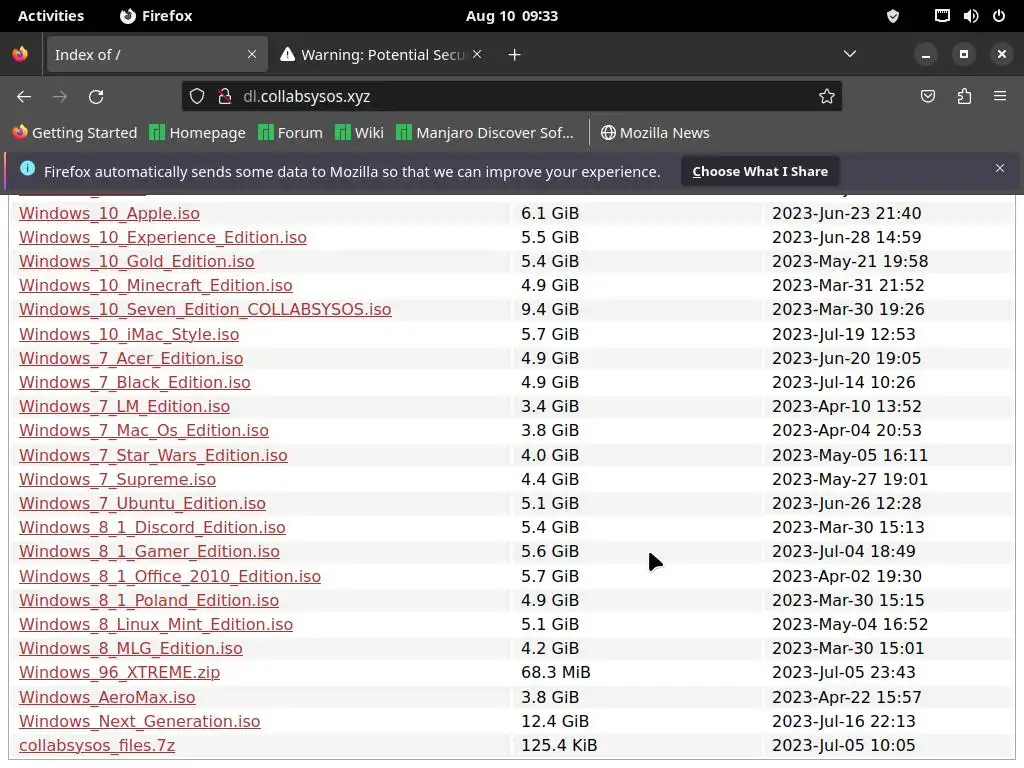Download Windows_8_MLG_Edition.iso
Viewport: 1024px width, 768px height.
tap(131, 648)
